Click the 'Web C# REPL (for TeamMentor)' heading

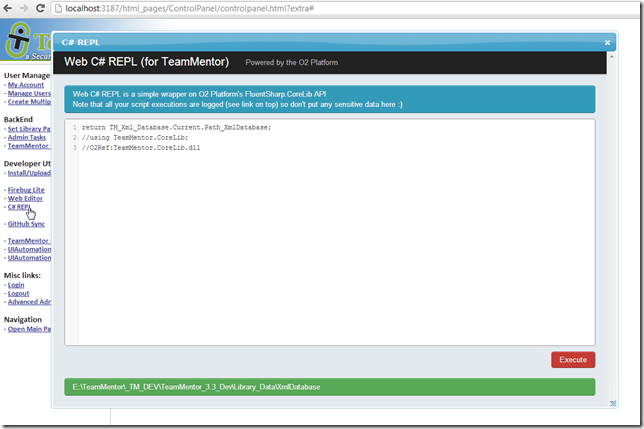[x=147, y=62]
